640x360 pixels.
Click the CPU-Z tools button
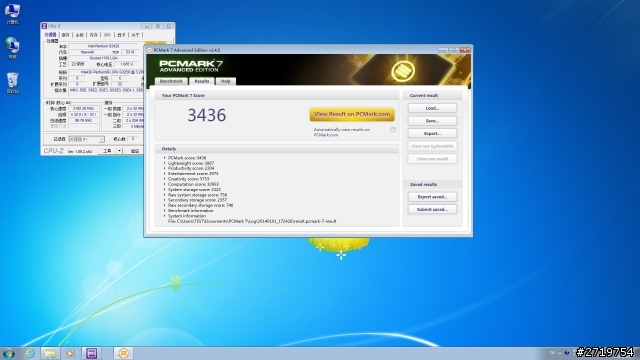[x=107, y=151]
